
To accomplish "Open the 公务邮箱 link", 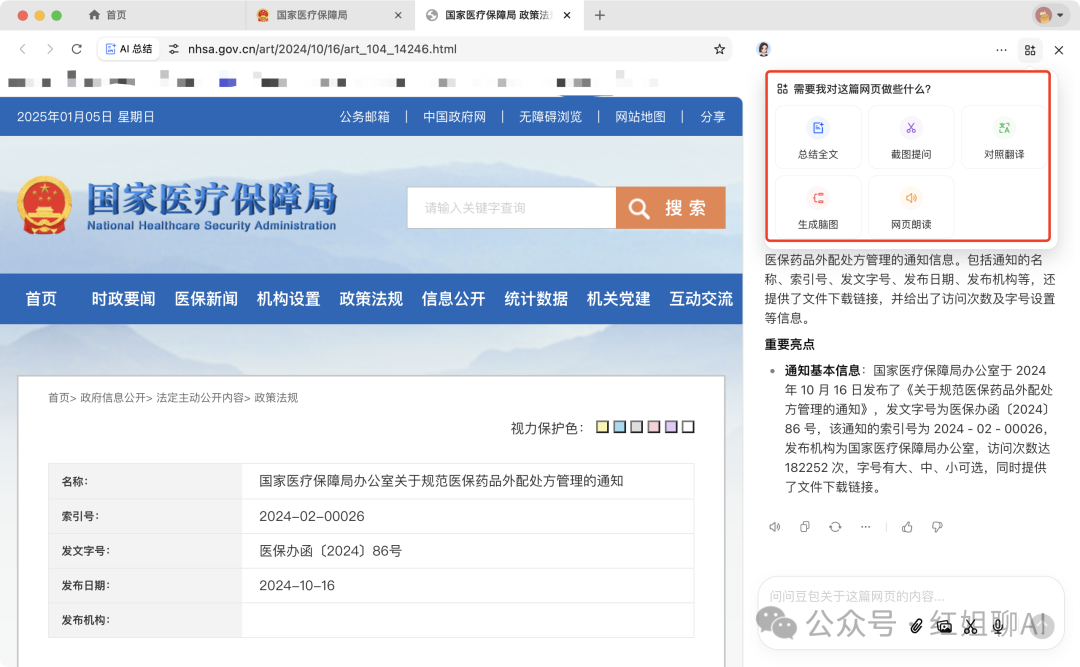I will pyautogui.click(x=364, y=116).
